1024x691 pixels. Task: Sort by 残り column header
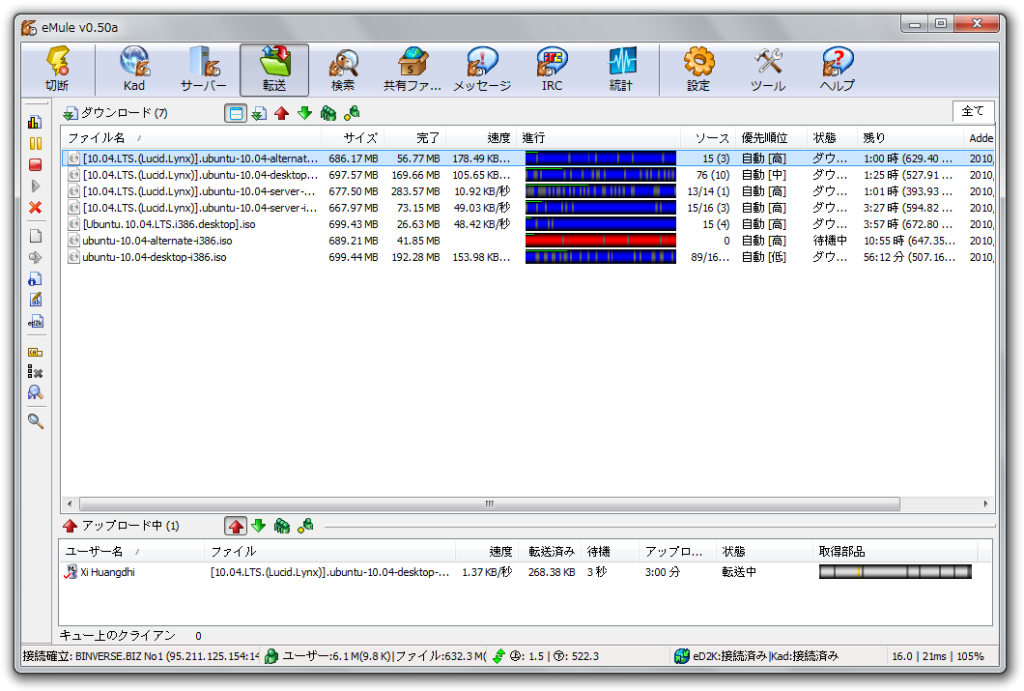[909, 138]
